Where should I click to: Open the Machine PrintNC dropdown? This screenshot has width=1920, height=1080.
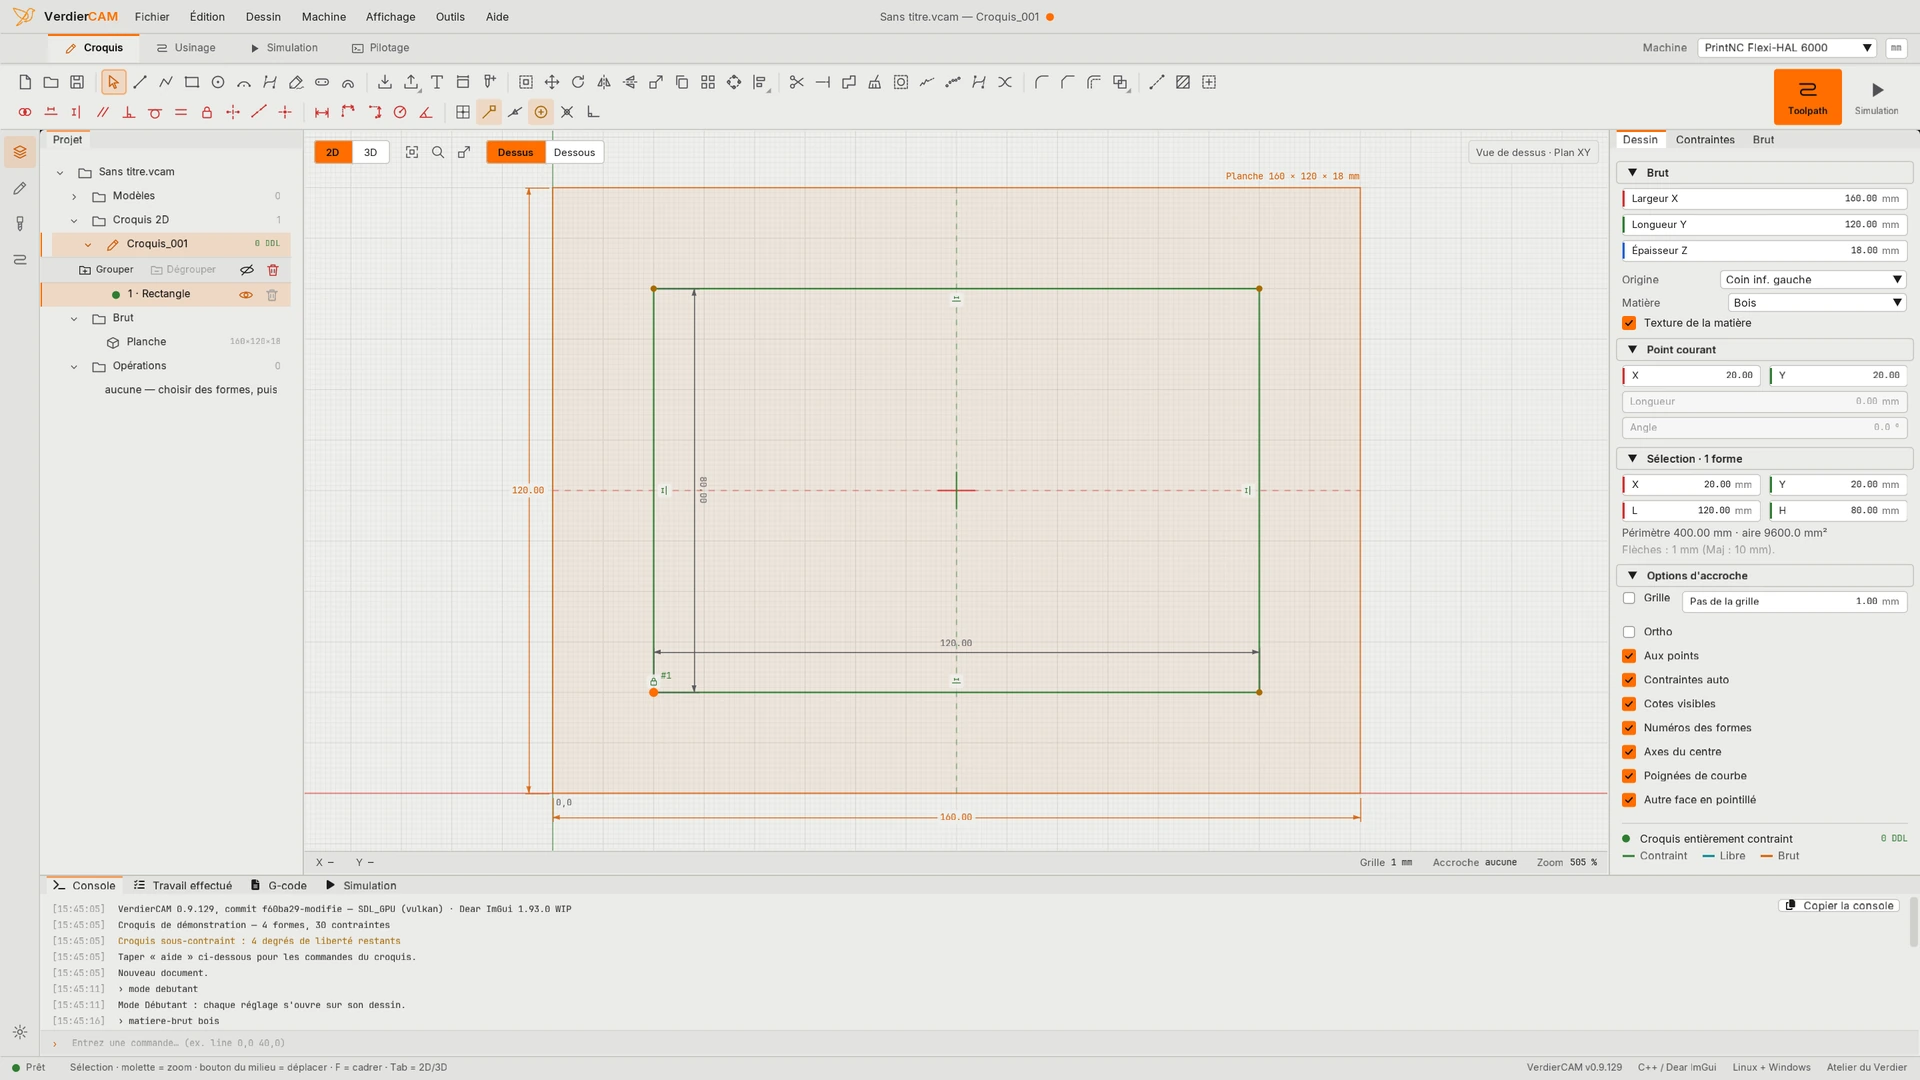1787,48
